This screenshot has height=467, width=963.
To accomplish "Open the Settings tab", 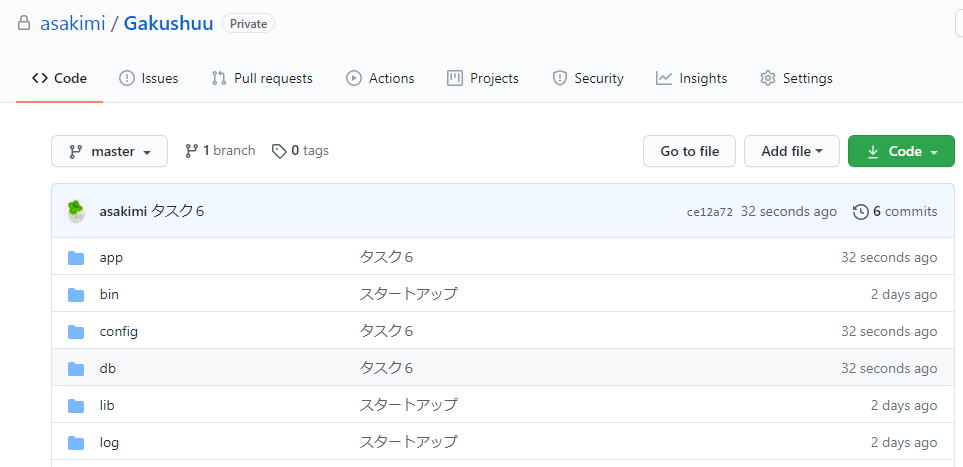I will [x=796, y=79].
